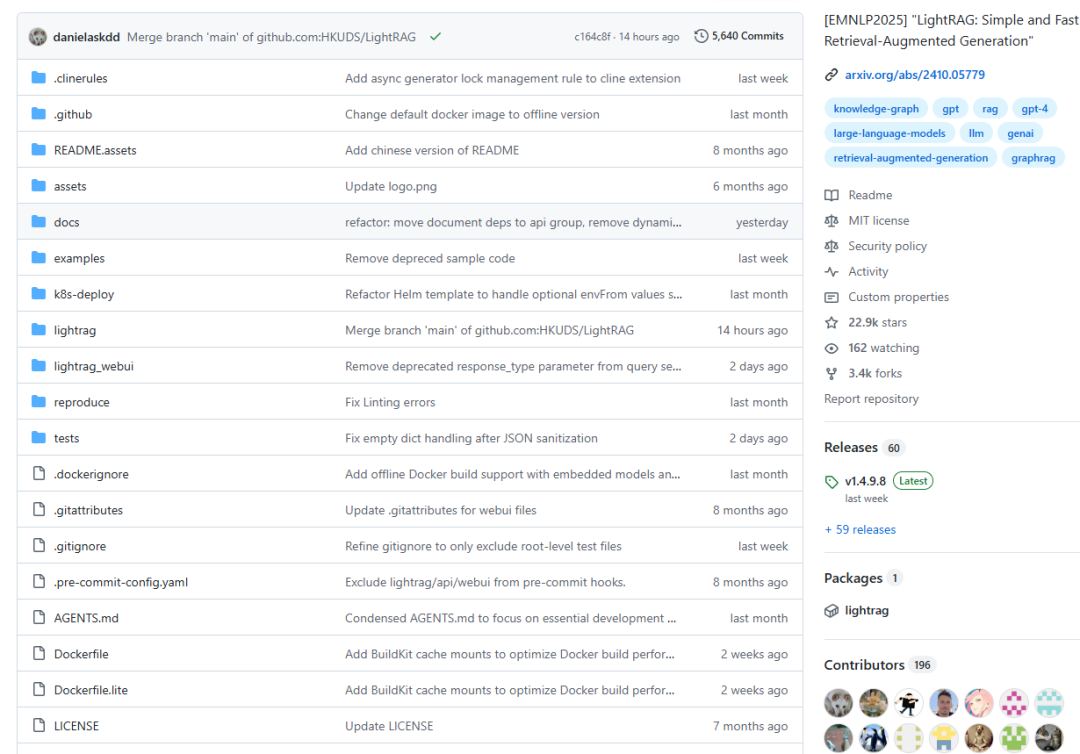Click the tests folder icon

39,437
